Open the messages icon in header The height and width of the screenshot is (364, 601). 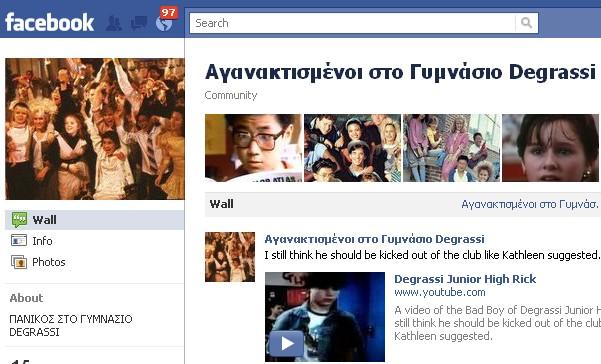click(138, 23)
